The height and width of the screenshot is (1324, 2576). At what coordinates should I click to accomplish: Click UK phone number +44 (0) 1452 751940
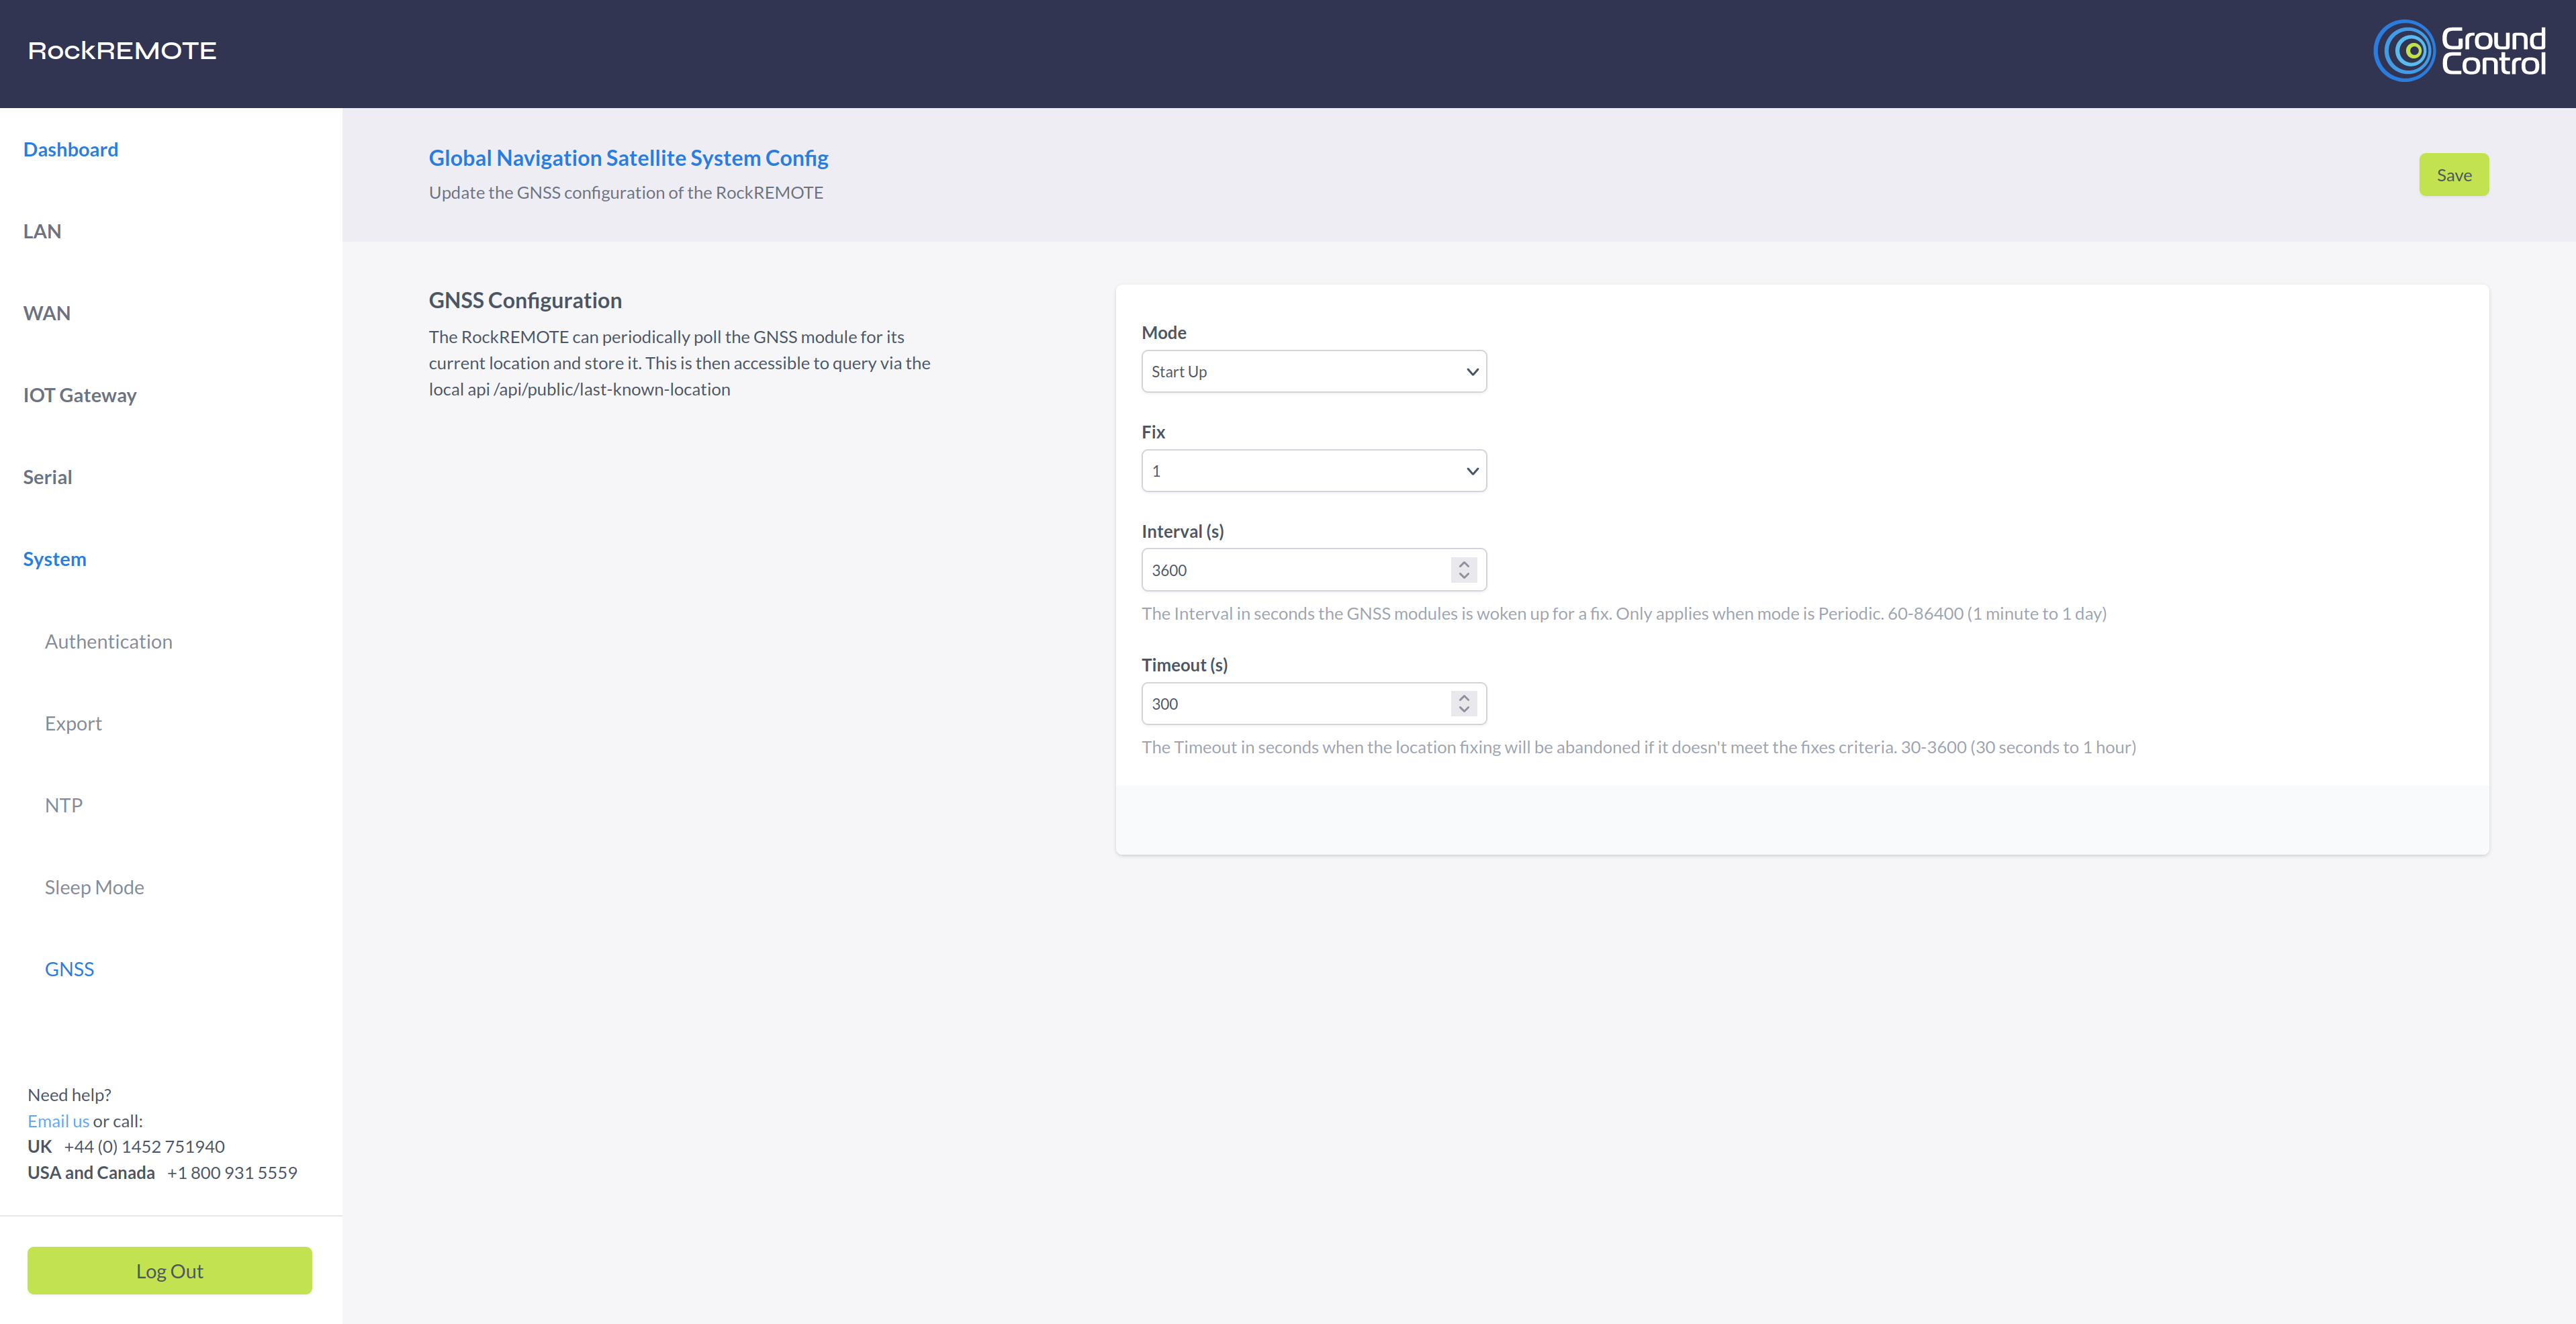144,1146
